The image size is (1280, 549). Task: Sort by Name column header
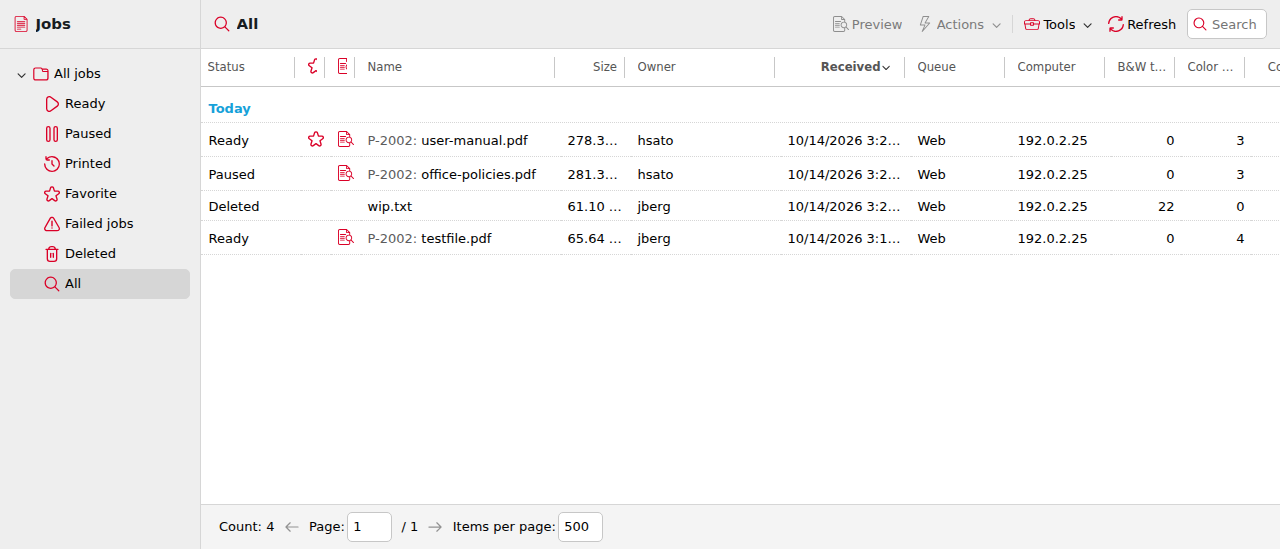pos(385,67)
